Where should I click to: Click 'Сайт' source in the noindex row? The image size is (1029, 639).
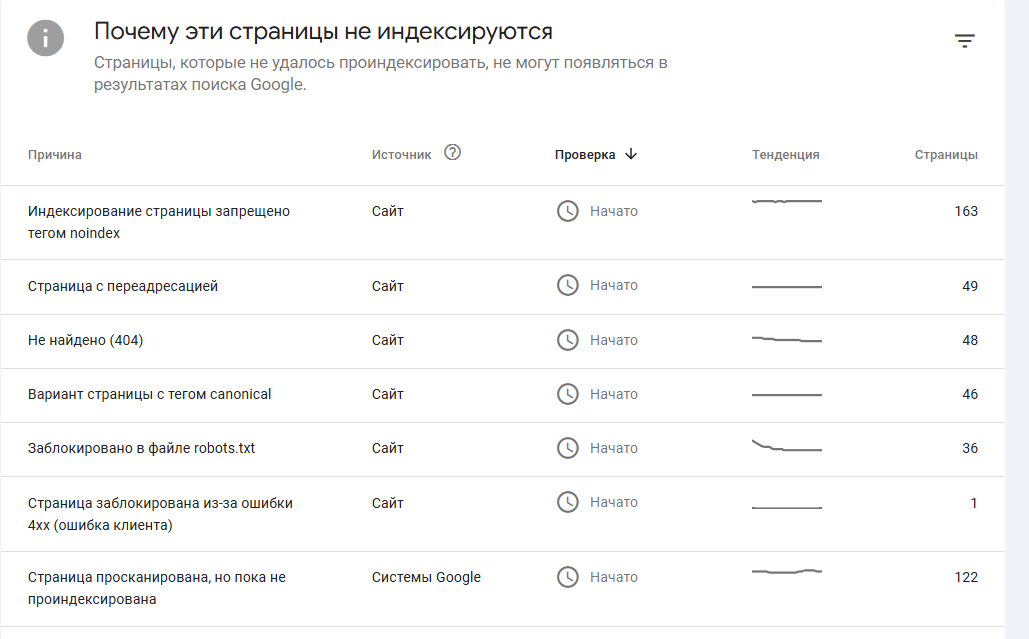387,211
